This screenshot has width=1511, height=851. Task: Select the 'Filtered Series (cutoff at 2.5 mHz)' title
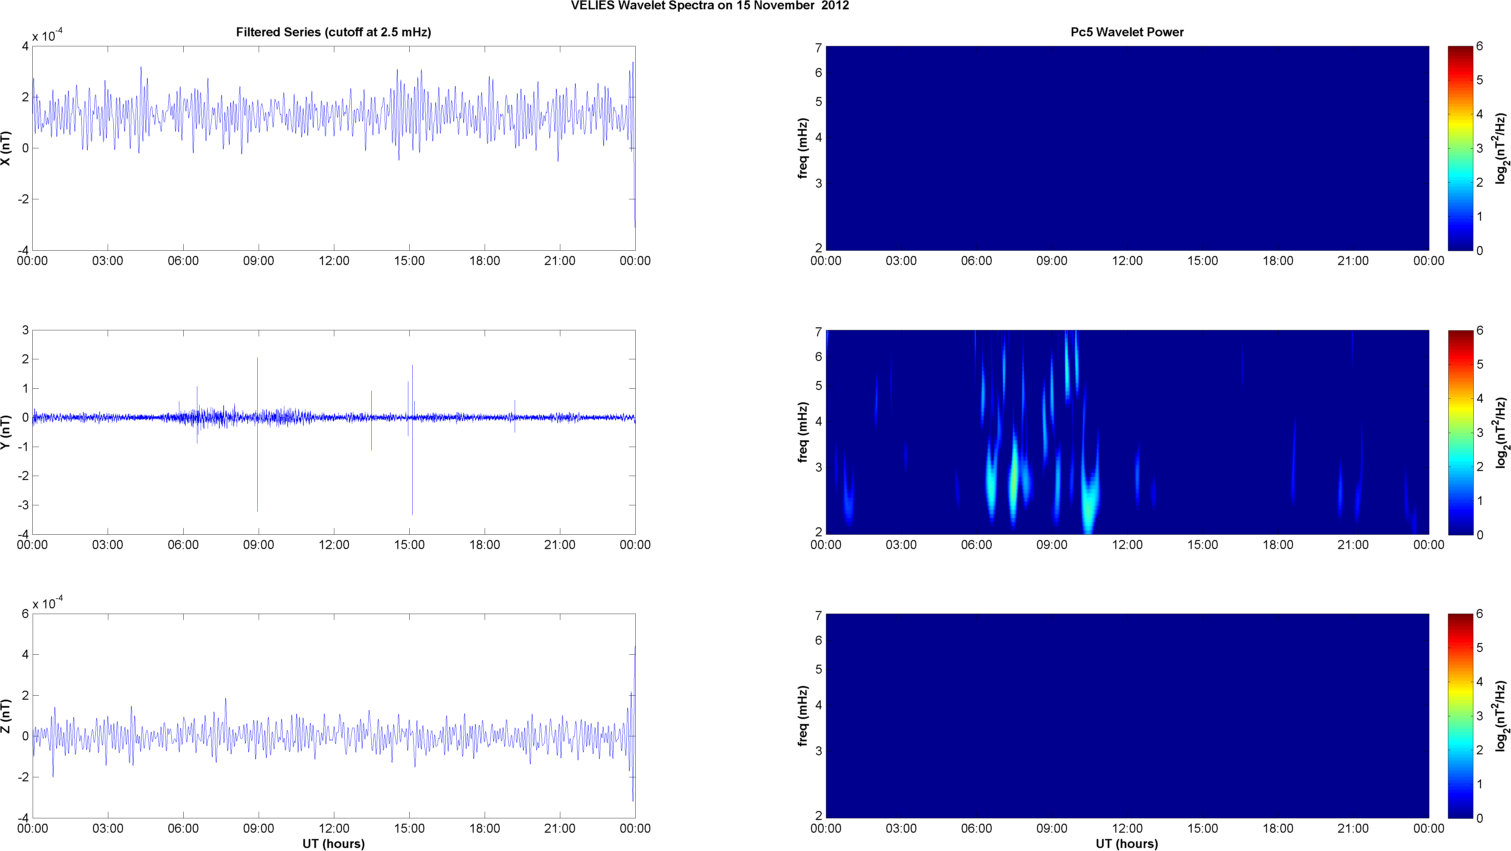[333, 32]
